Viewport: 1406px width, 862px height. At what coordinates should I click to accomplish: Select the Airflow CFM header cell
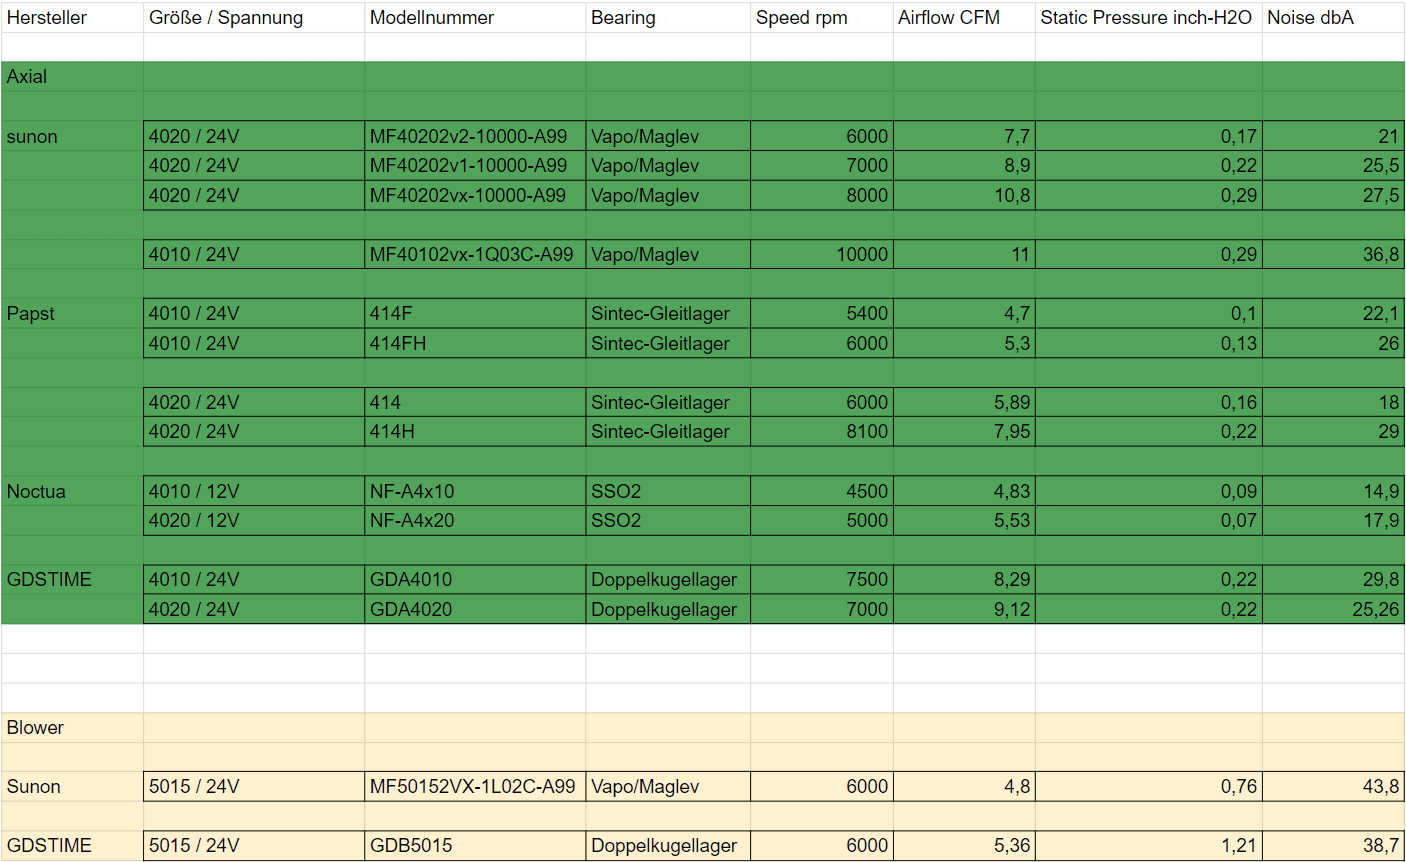(x=964, y=18)
